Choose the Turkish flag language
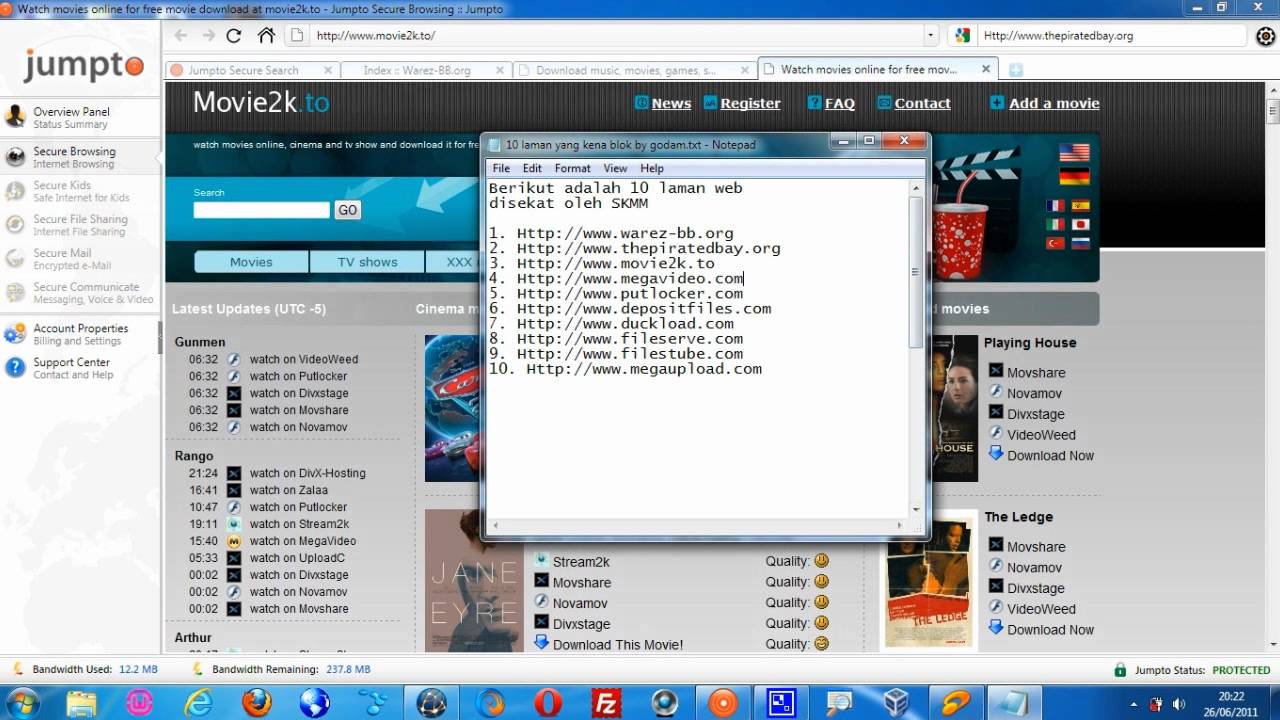This screenshot has width=1280, height=720. 1055,243
